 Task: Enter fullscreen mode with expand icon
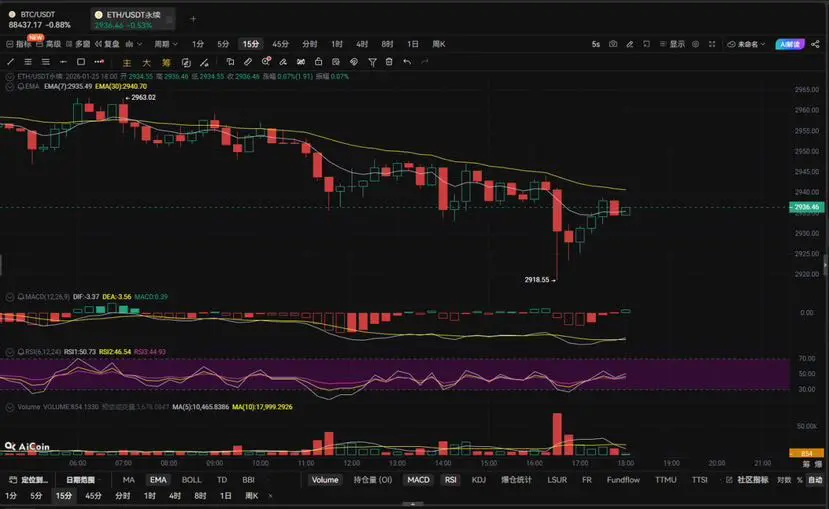tap(712, 44)
